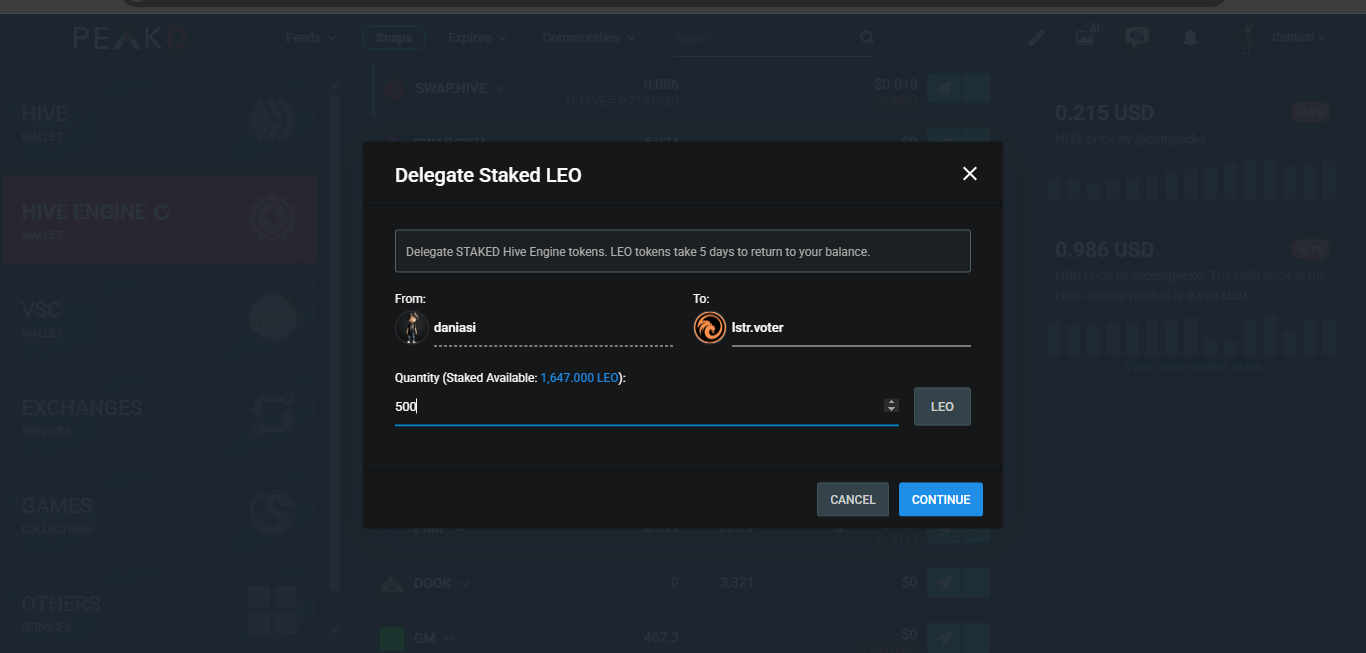Select OTHERS Services in sidebar
1366x653 pixels.
tap(160, 611)
